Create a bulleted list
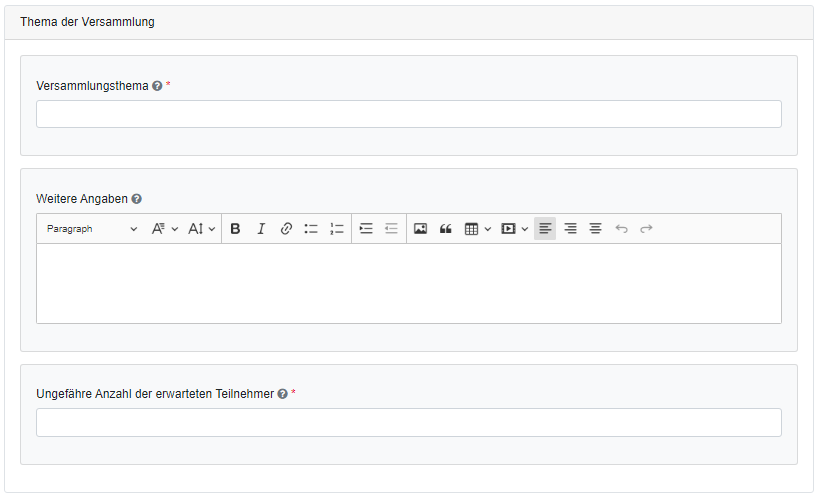The height and width of the screenshot is (498, 818). [311, 229]
